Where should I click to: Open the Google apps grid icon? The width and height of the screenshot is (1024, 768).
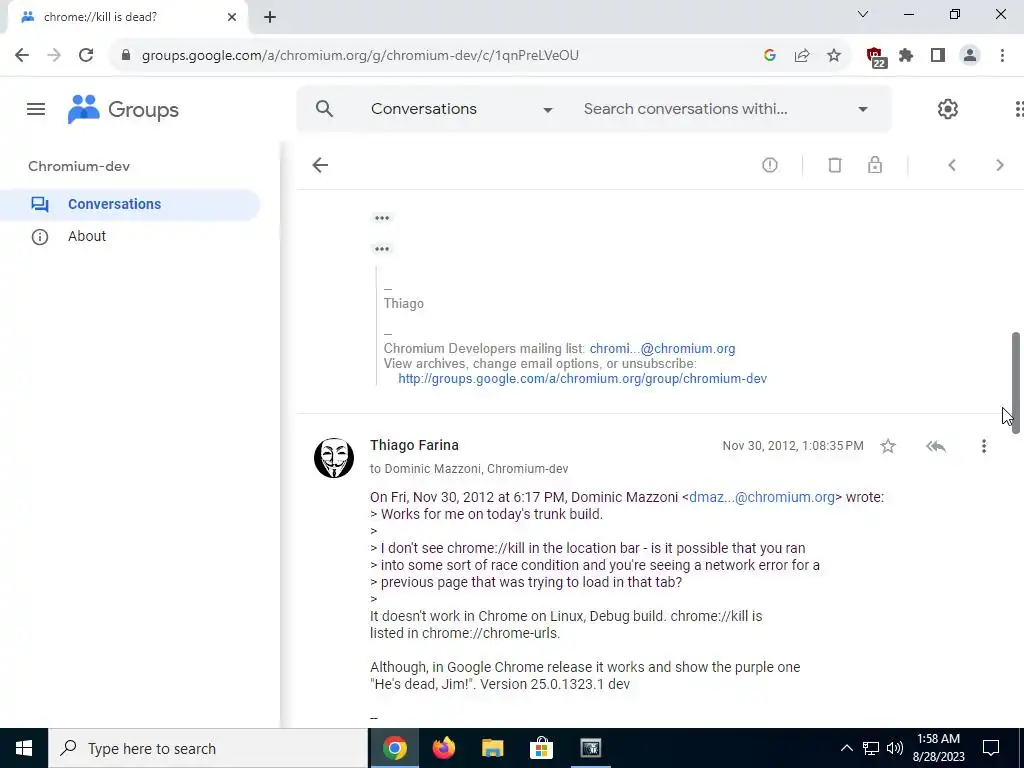(1019, 109)
